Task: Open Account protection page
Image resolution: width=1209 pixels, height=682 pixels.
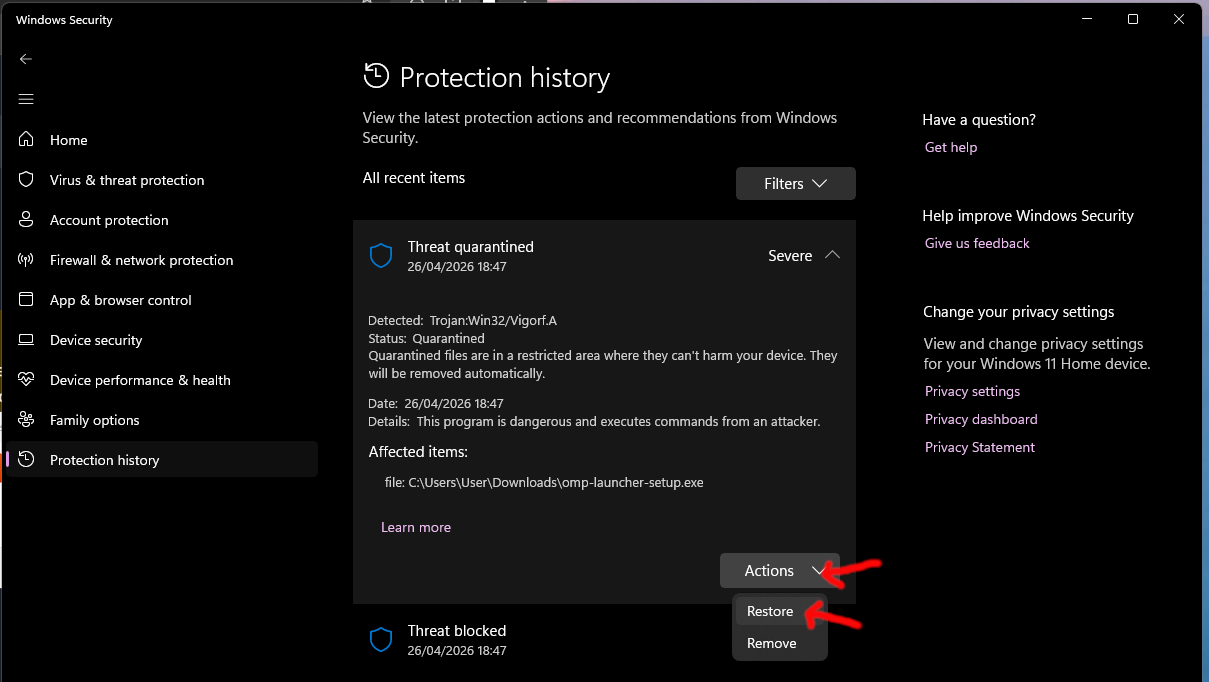Action: tap(162, 220)
